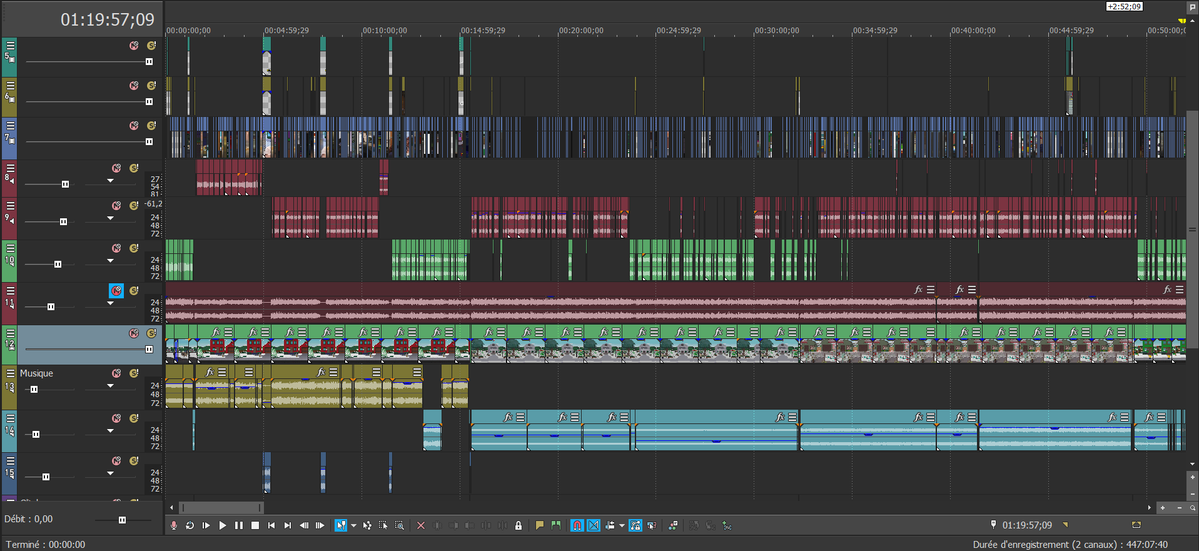Image resolution: width=1199 pixels, height=551 pixels.
Task: Click the yellow marker icon beside cursor position
Action: pos(1066,525)
